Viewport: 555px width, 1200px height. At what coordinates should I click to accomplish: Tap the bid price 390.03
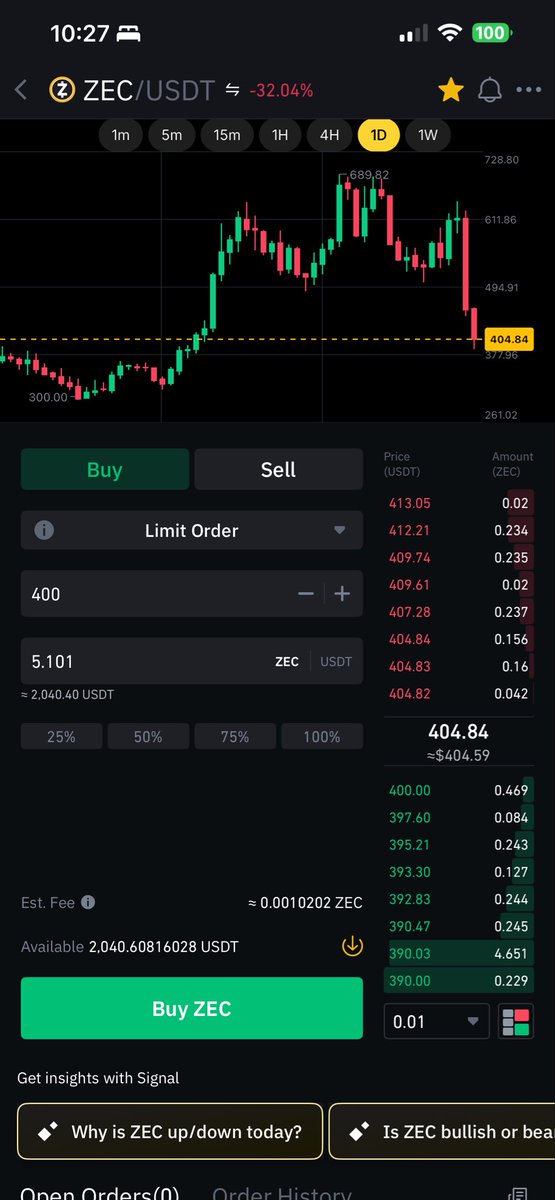point(409,953)
